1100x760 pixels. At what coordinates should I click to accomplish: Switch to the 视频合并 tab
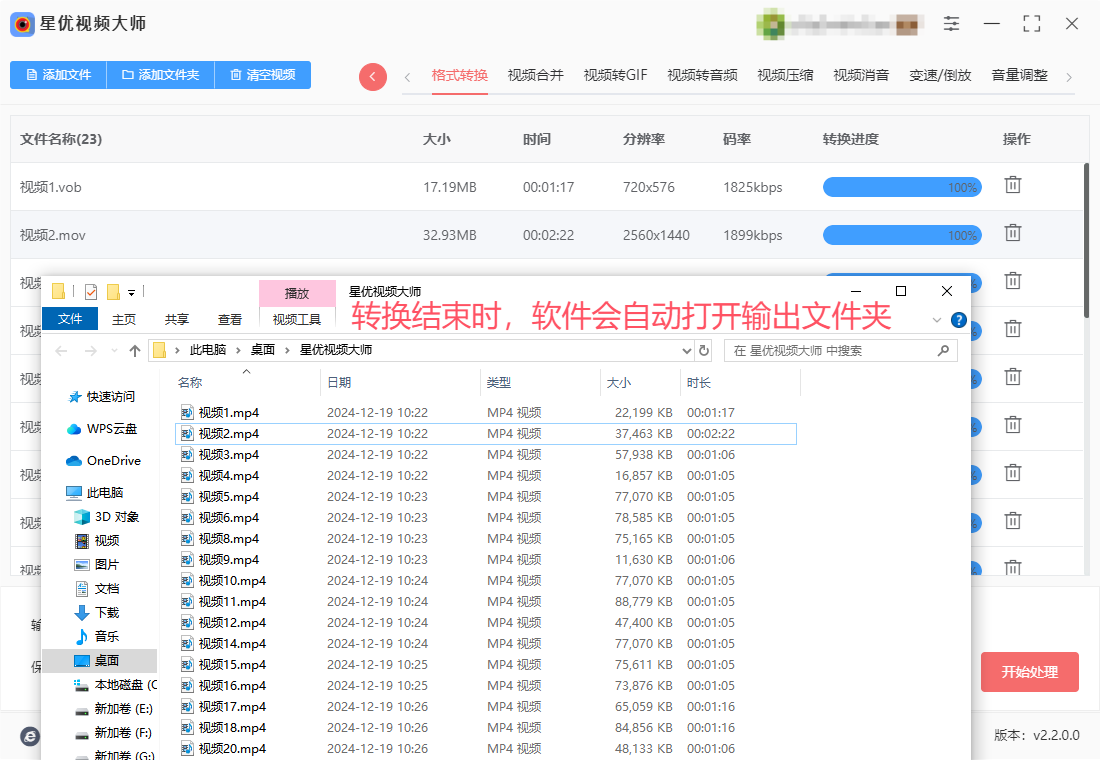coord(536,75)
